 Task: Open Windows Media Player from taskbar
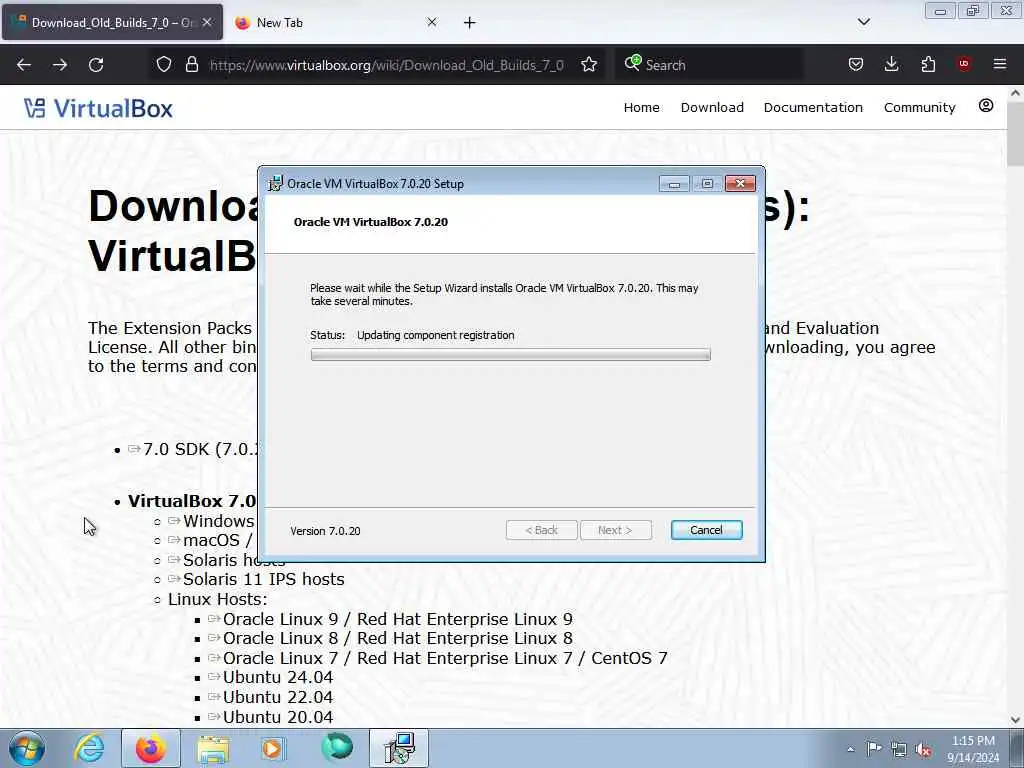pos(273,749)
